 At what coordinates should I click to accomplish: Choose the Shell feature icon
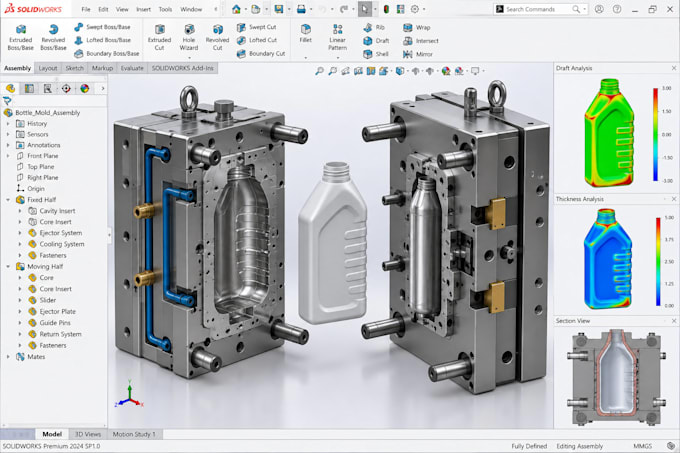pyautogui.click(x=368, y=54)
